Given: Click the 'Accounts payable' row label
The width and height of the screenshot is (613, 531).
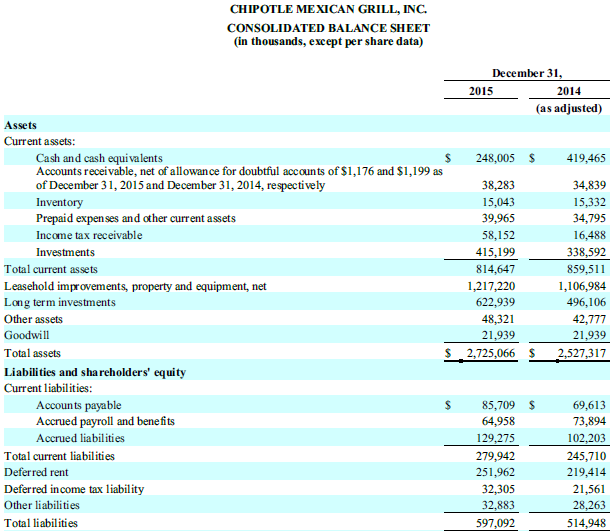Looking at the screenshot, I should (x=79, y=405).
